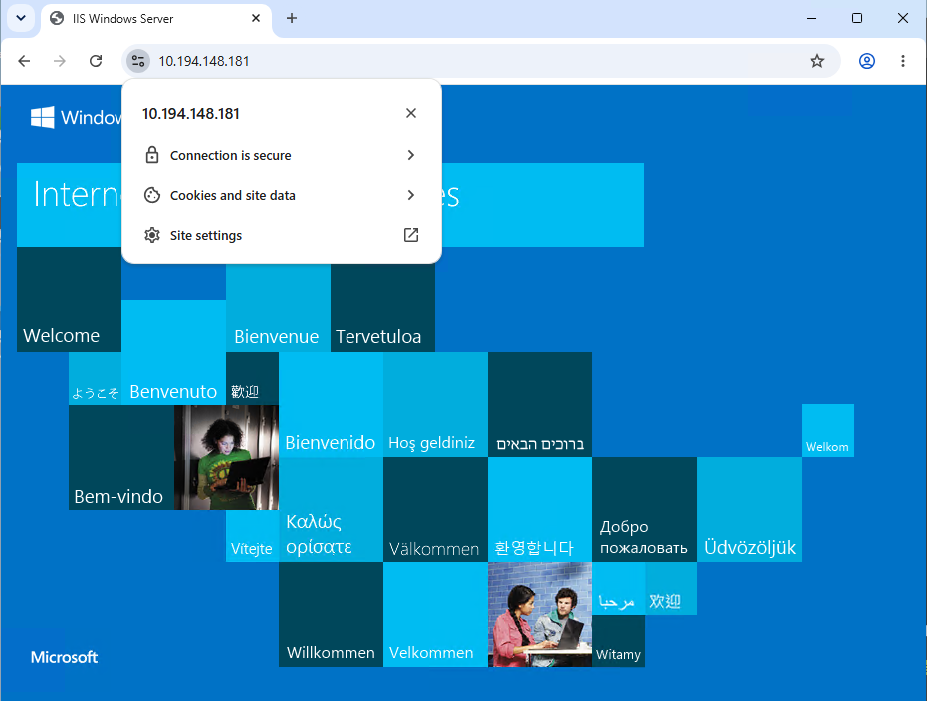Click the Welcome tile
The image size is (927, 701).
69,299
